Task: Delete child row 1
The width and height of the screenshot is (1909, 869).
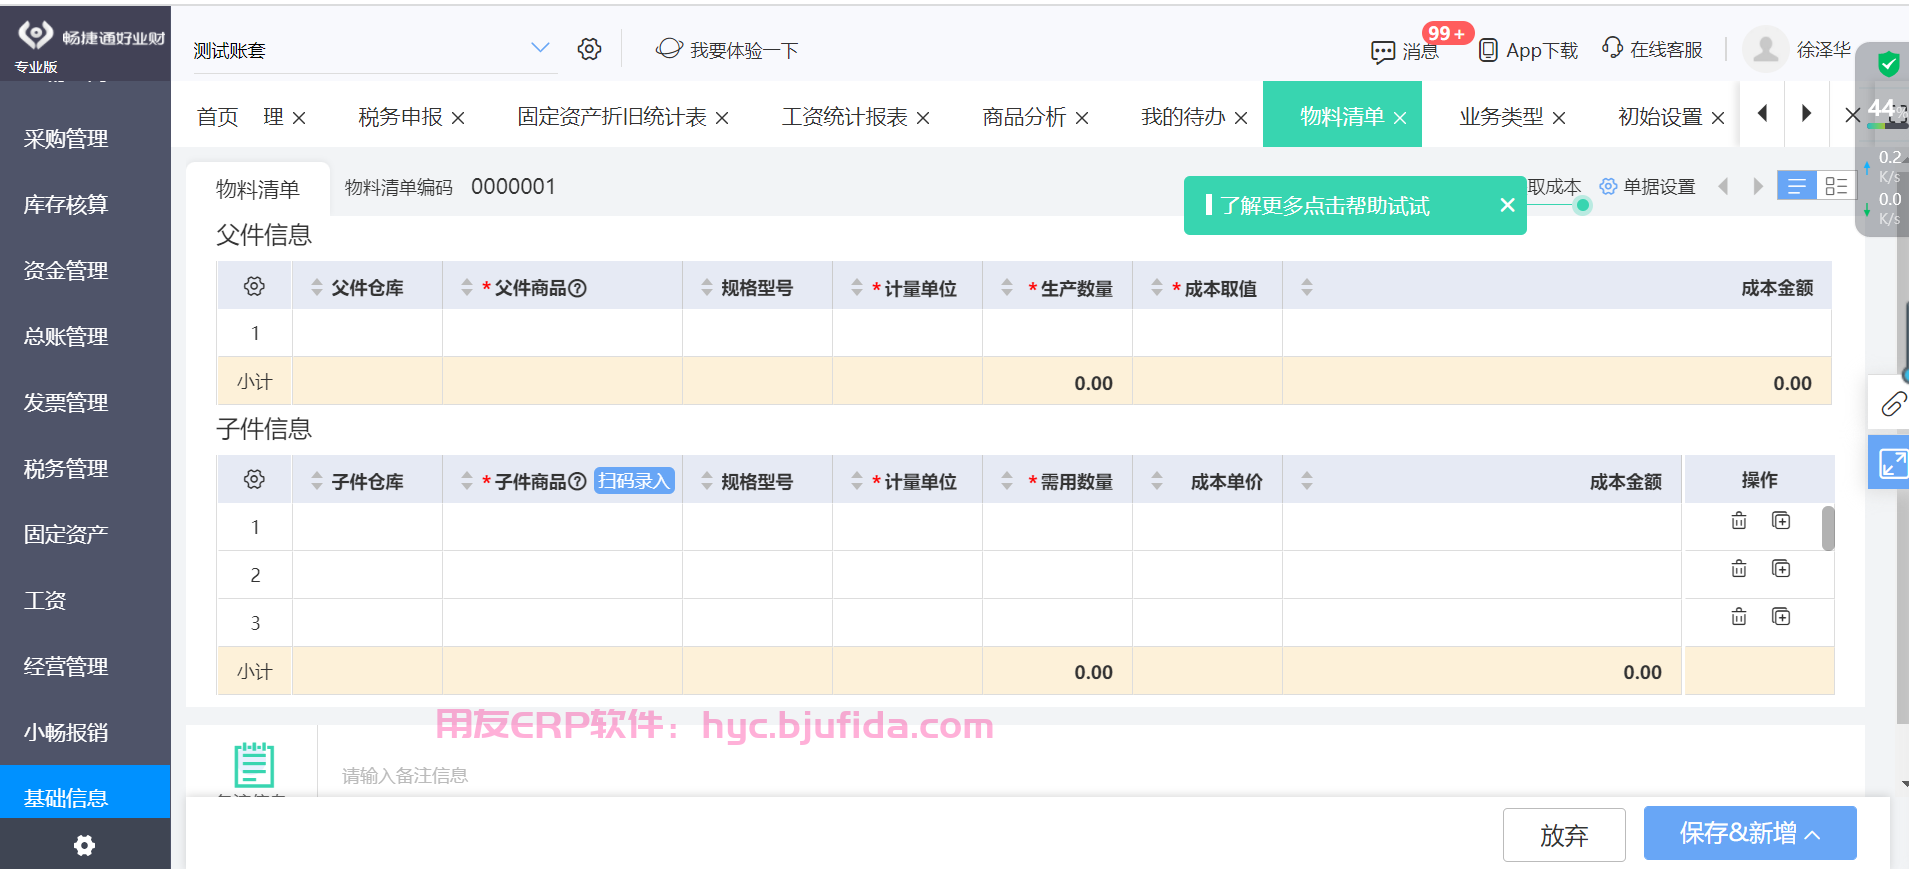Action: tap(1739, 521)
